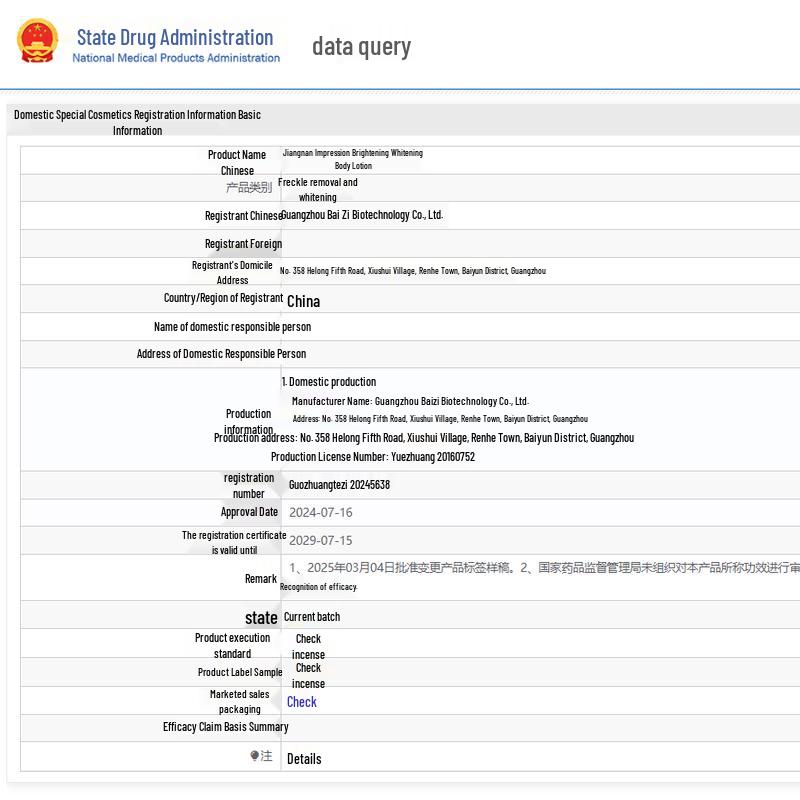Click the 'Production information' label
Screen dimensions: 800x800
[248, 421]
